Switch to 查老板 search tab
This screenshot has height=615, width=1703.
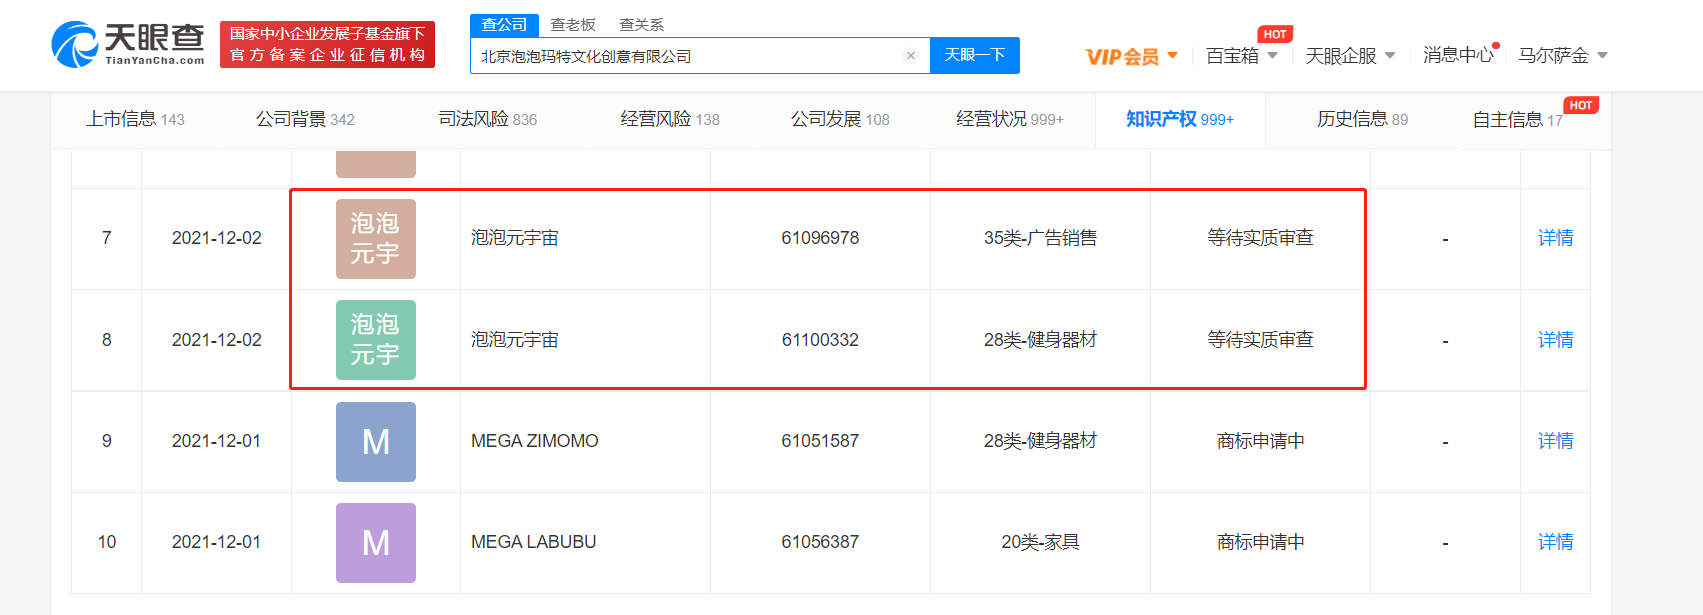573,25
